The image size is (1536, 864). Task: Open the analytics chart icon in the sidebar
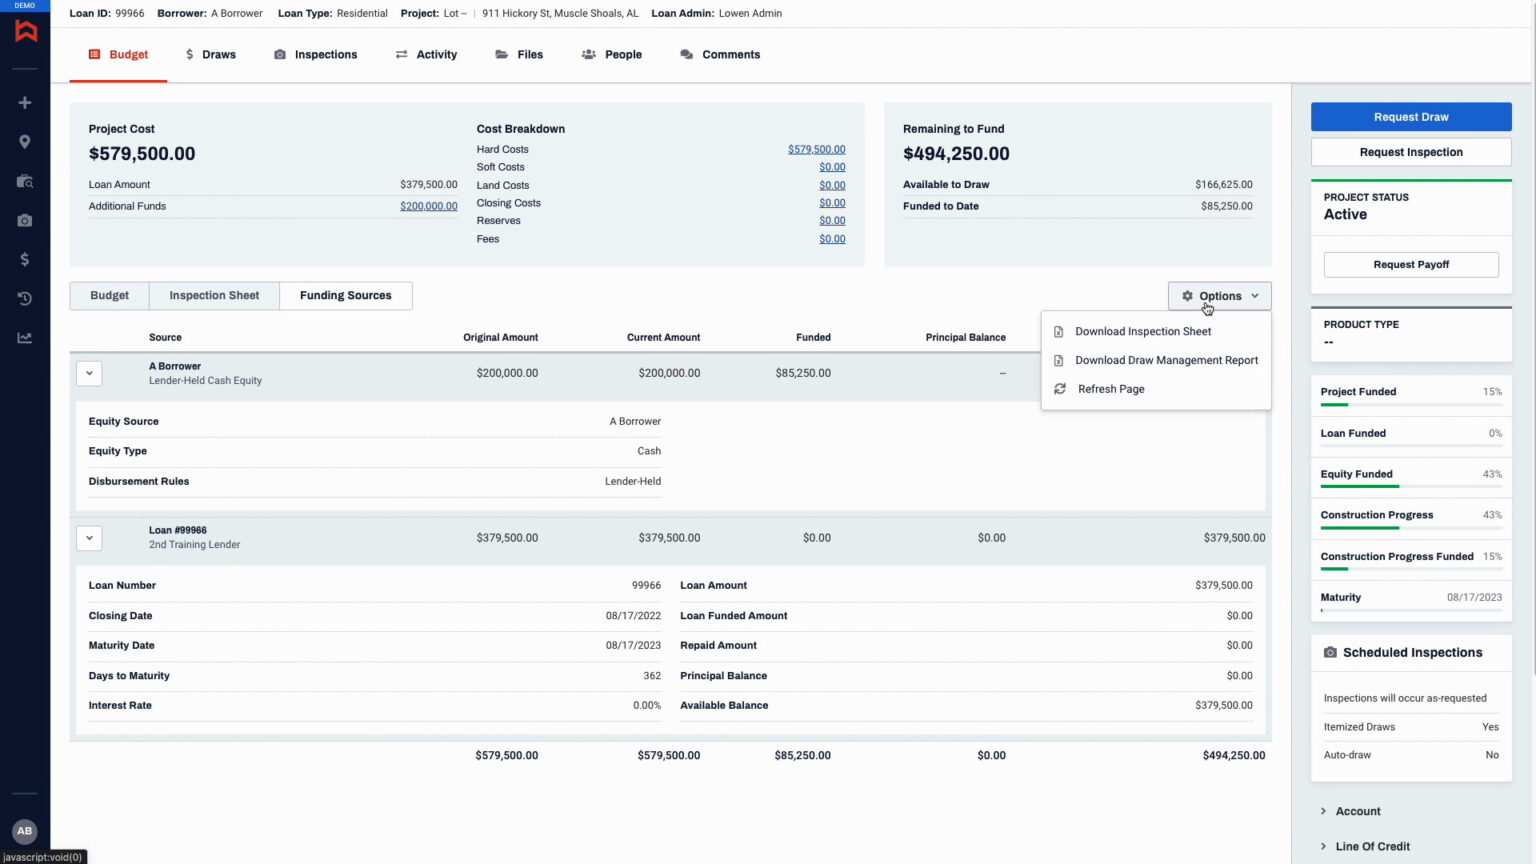[25, 337]
